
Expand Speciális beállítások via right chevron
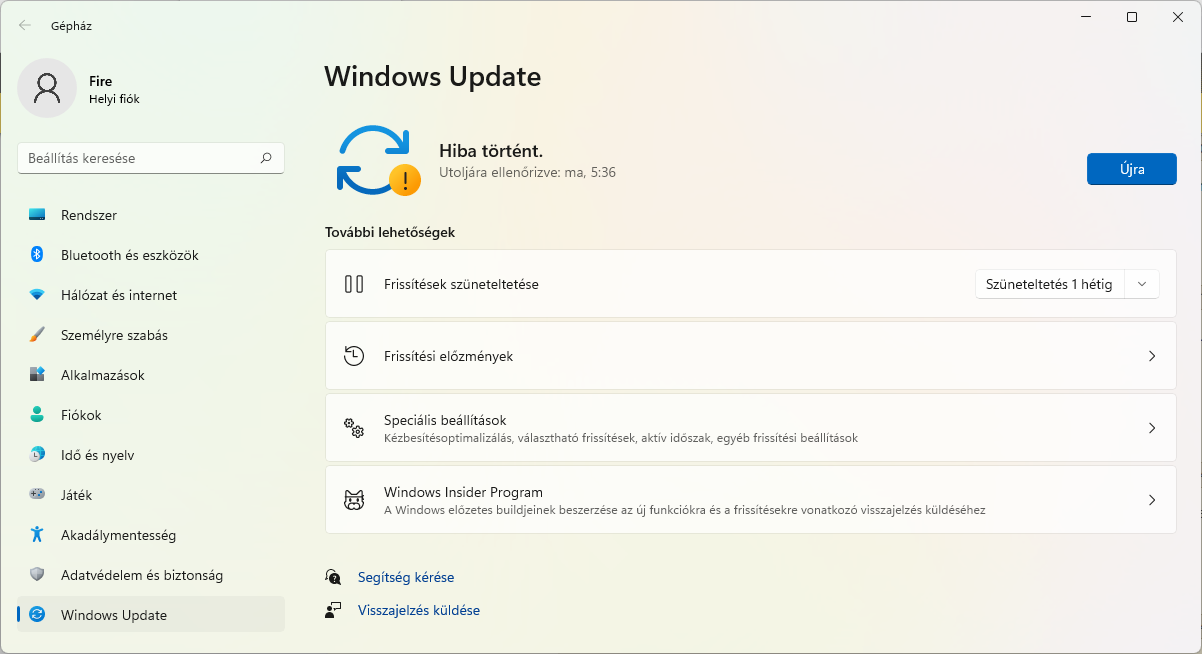click(x=1152, y=428)
